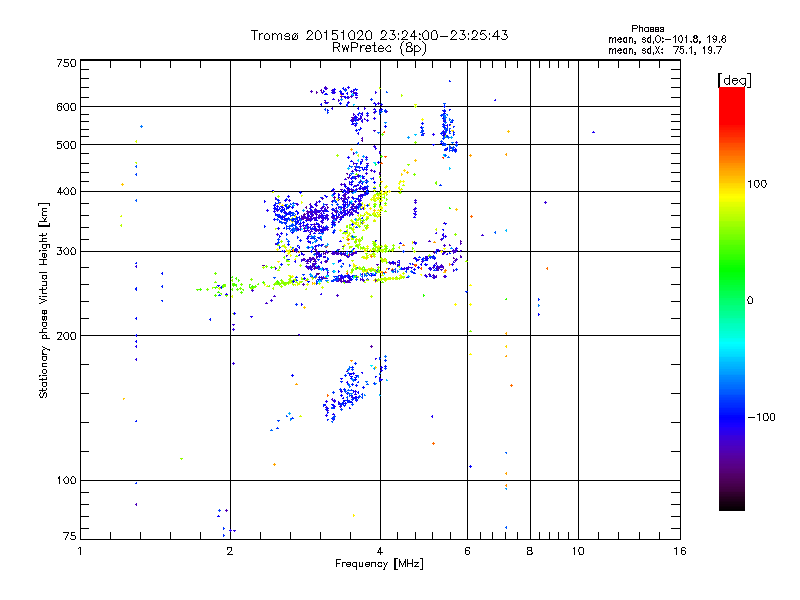Click the black bottom of the phase colorbar
The image size is (800, 600).
pyautogui.click(x=732, y=503)
